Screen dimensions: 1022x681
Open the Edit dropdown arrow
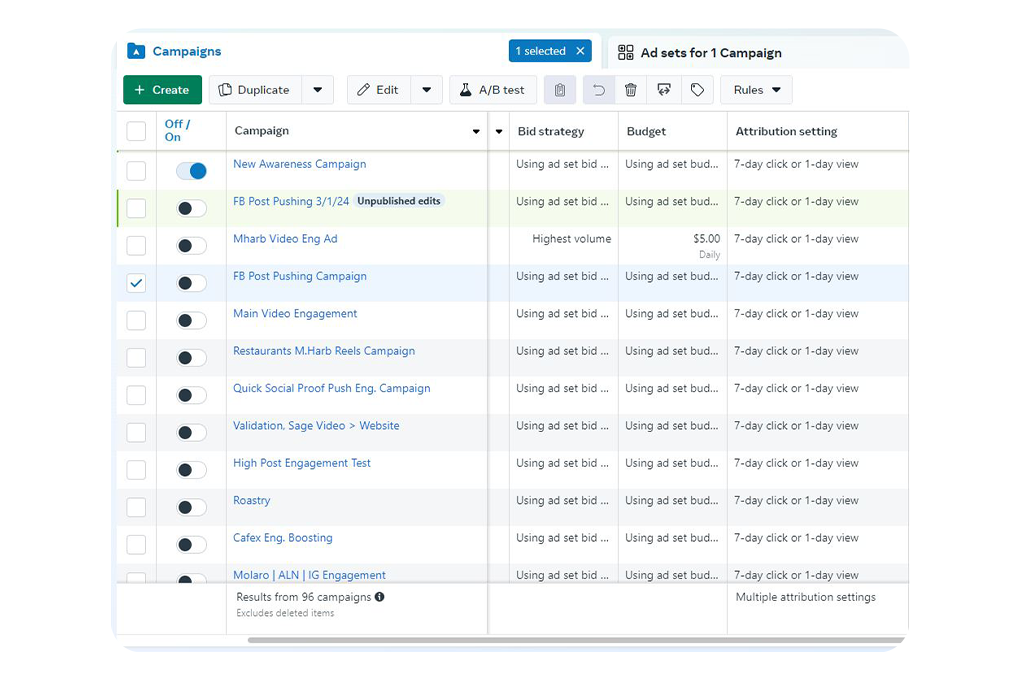426,90
